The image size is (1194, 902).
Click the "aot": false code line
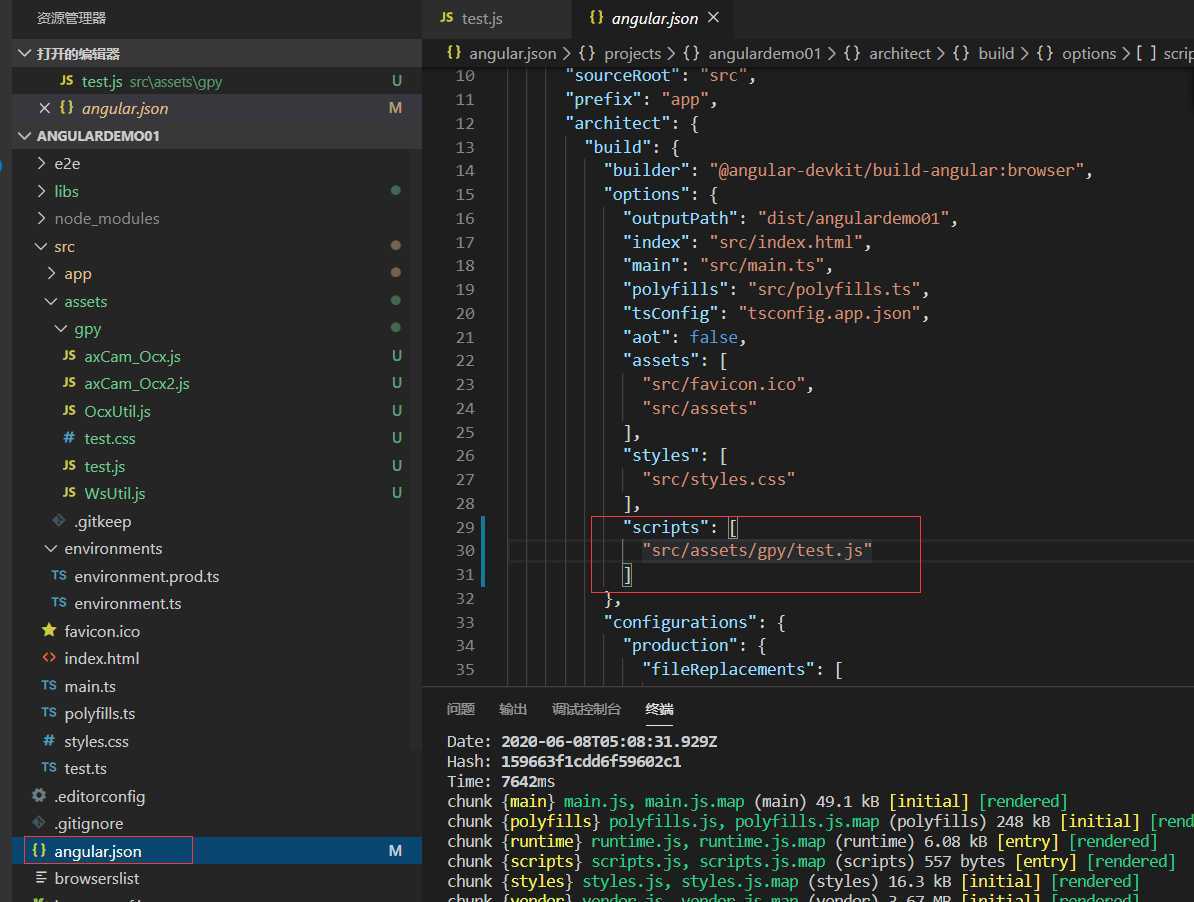[x=685, y=337]
